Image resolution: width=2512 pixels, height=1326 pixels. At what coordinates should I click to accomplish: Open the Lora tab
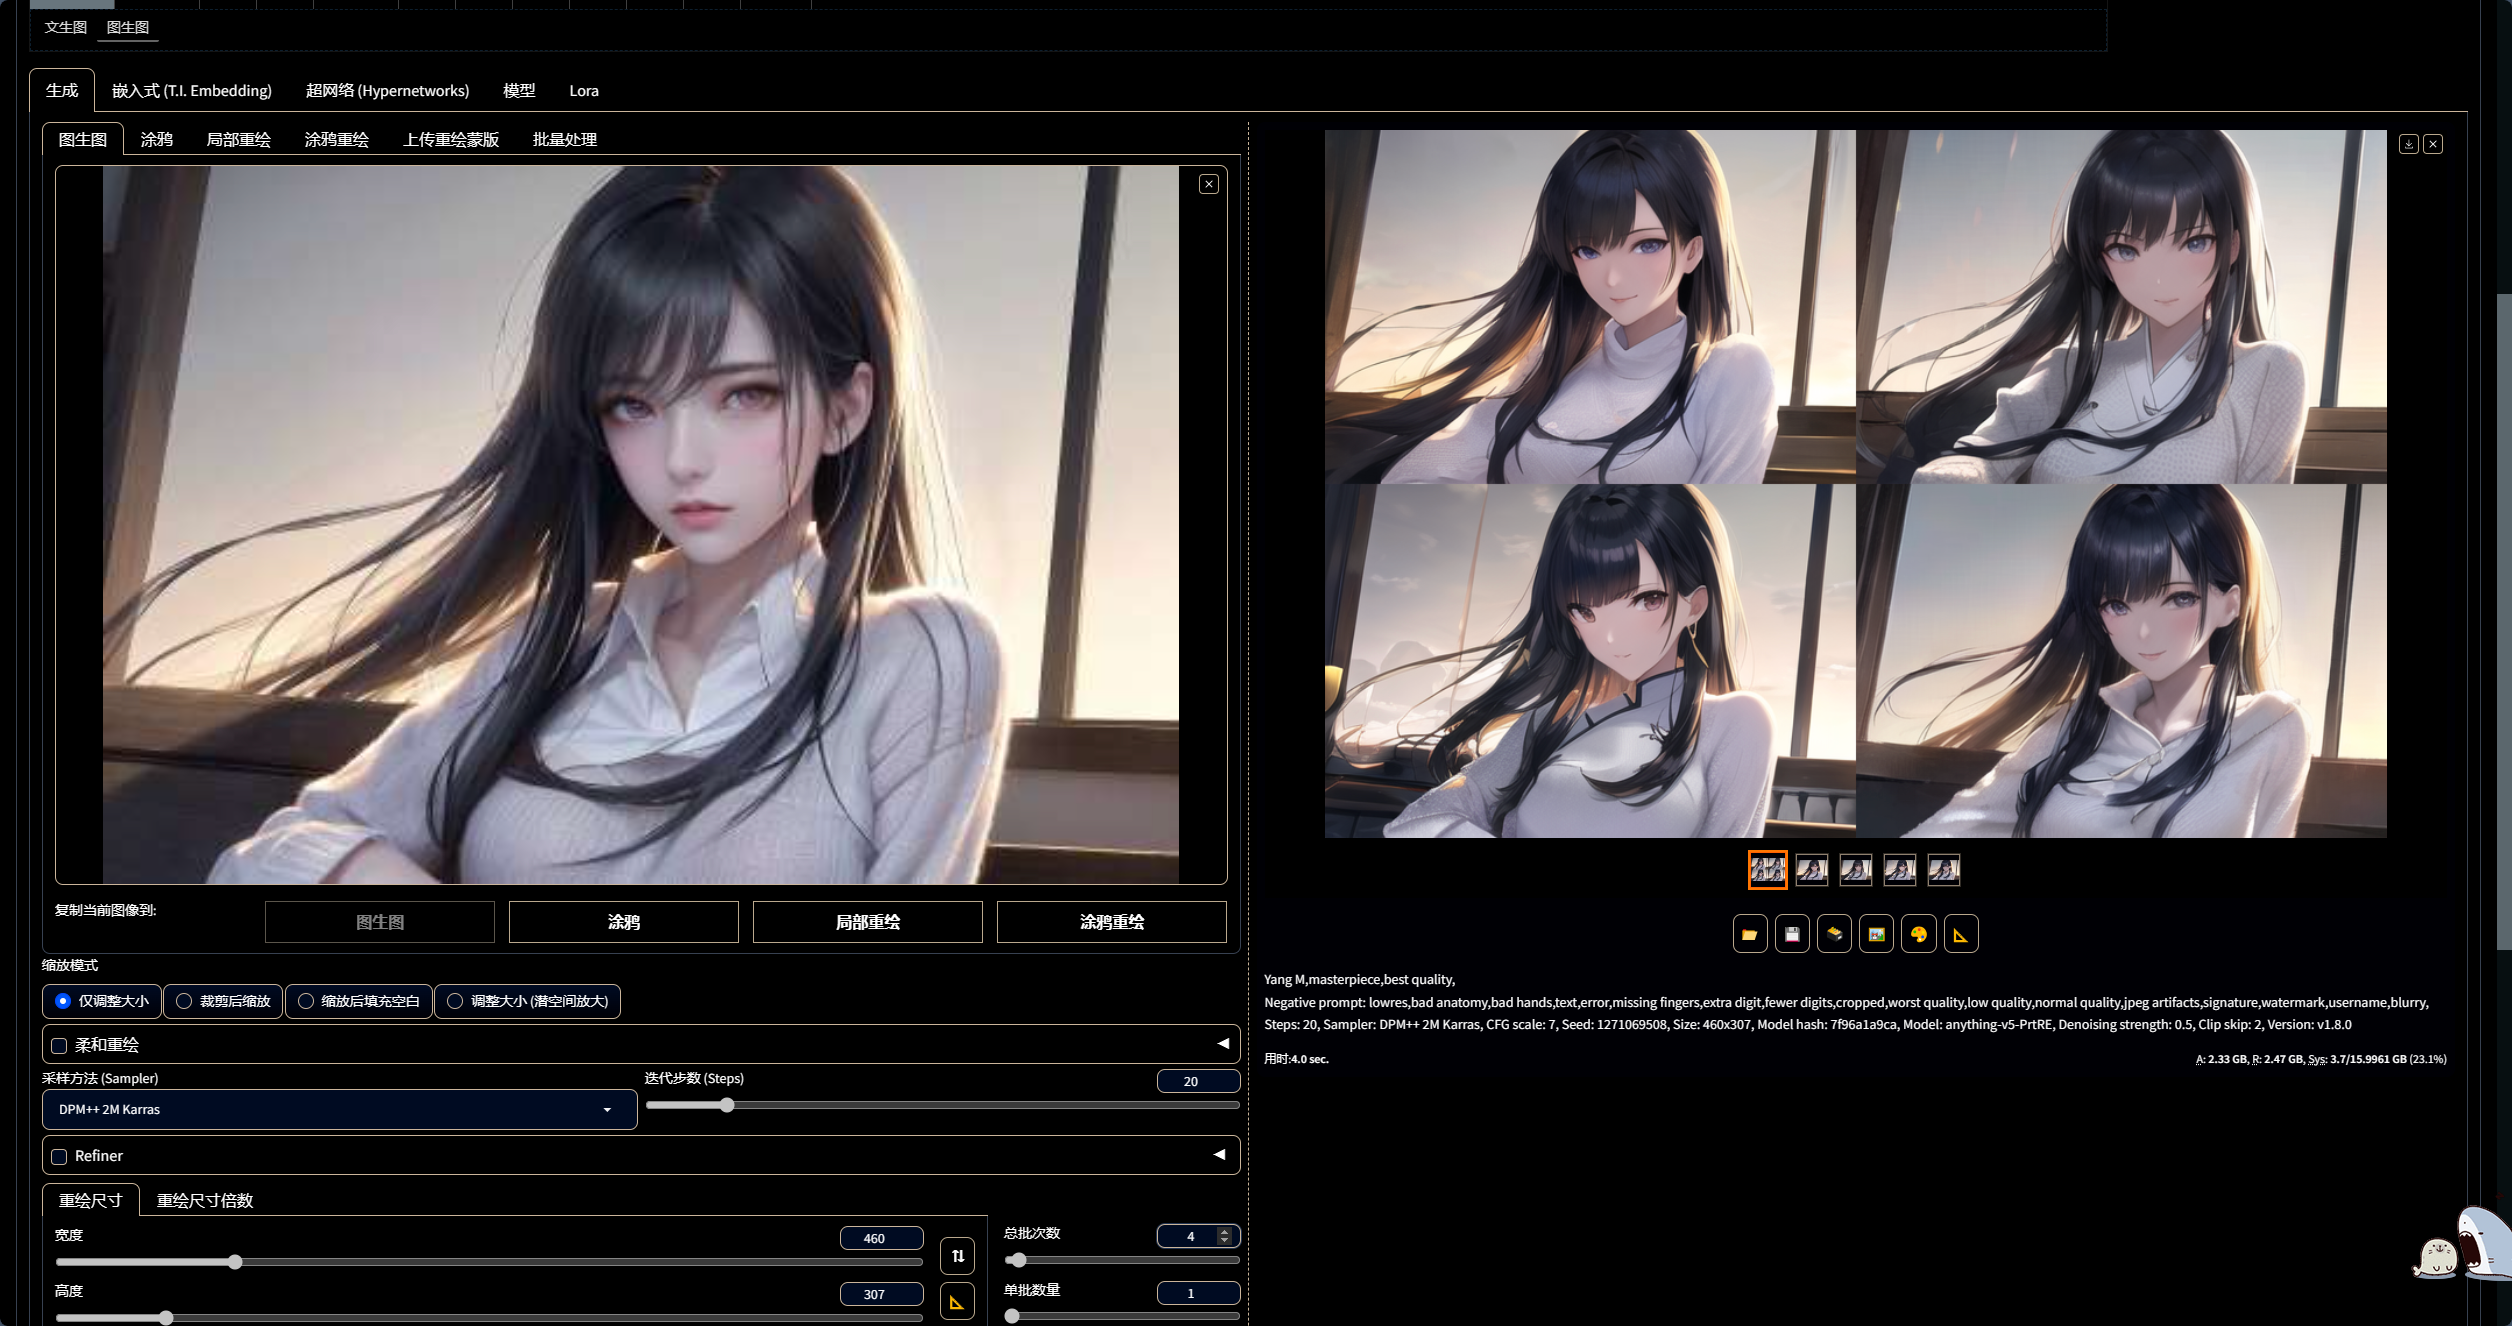click(583, 91)
